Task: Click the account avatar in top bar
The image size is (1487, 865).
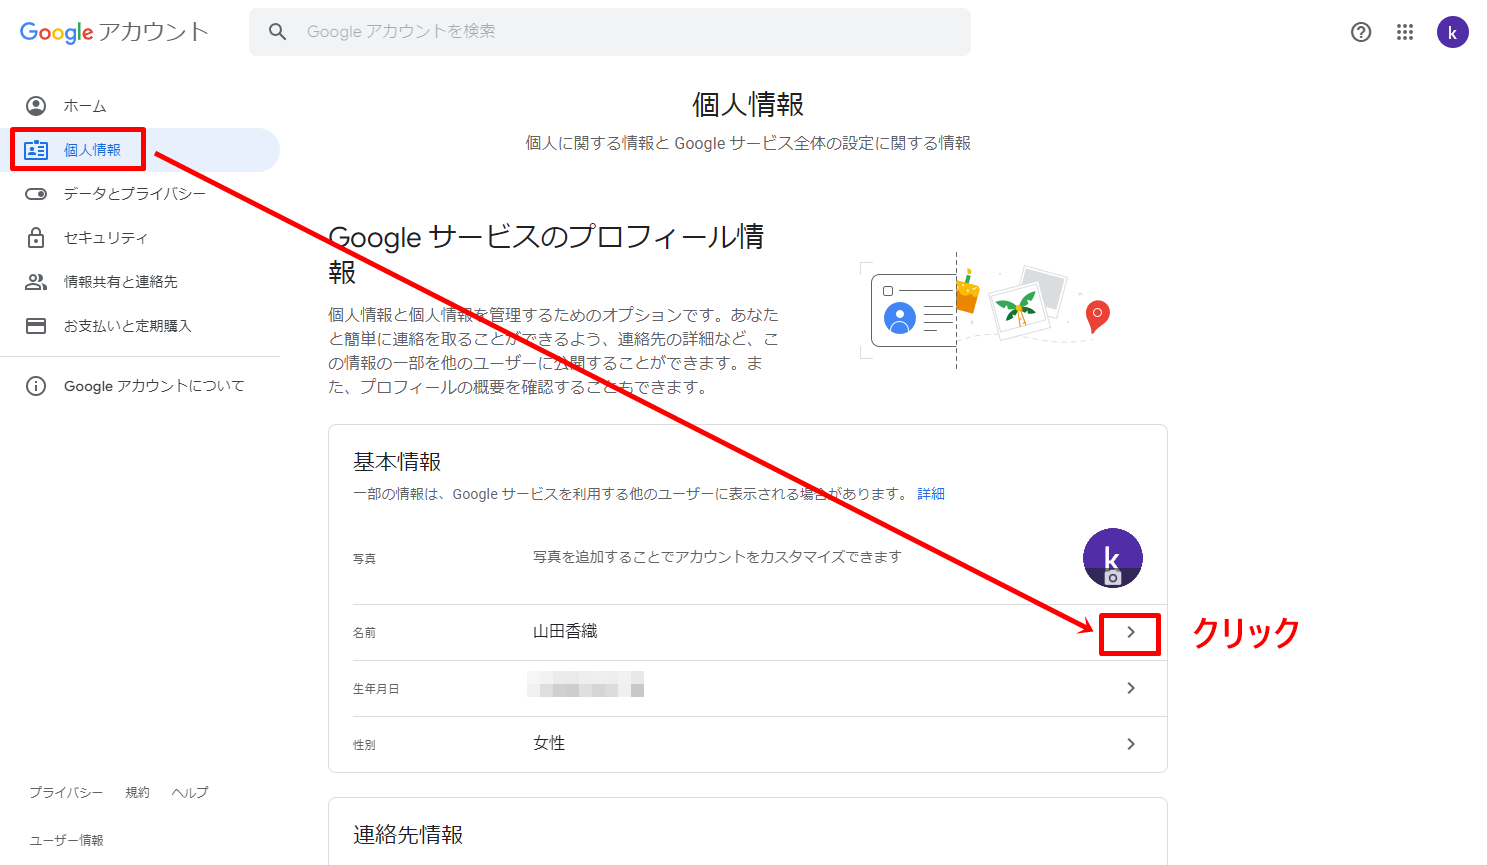Action: (x=1452, y=32)
